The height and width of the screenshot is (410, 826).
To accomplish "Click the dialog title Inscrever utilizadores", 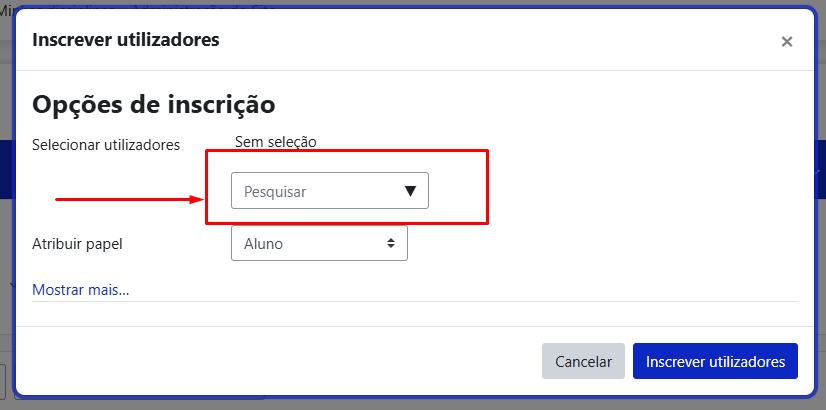I will 126,40.
